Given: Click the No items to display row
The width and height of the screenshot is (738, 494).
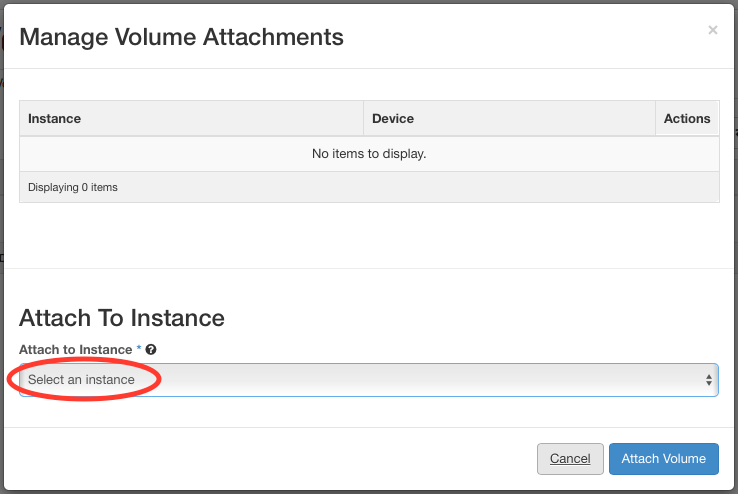Looking at the screenshot, I should click(x=369, y=154).
